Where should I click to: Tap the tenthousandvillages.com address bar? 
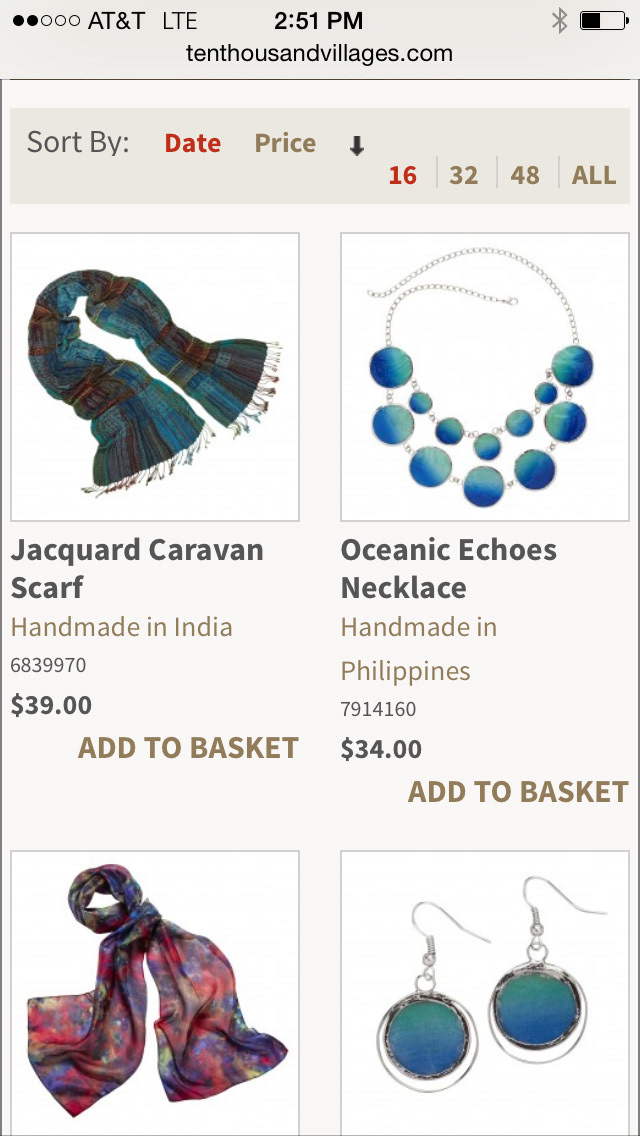tap(320, 53)
